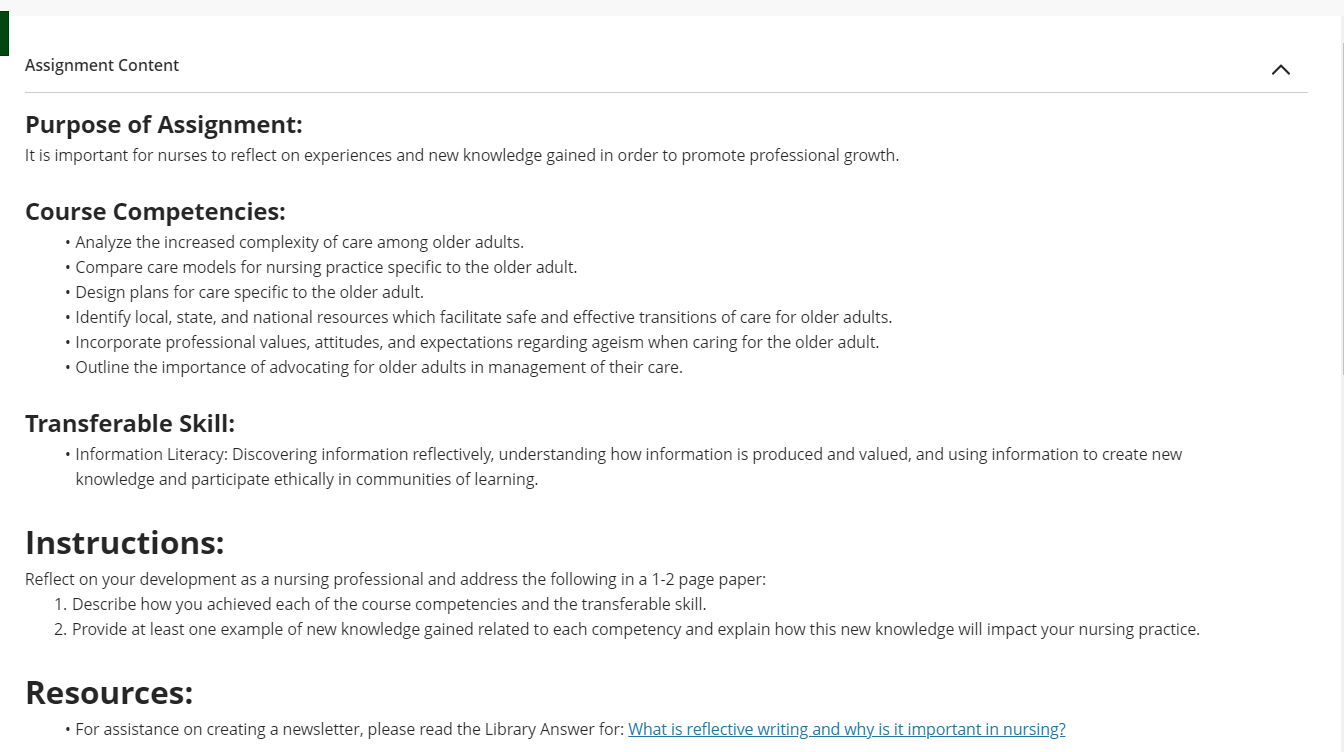
Task: Click the Course Competencies heading
Action: [155, 212]
